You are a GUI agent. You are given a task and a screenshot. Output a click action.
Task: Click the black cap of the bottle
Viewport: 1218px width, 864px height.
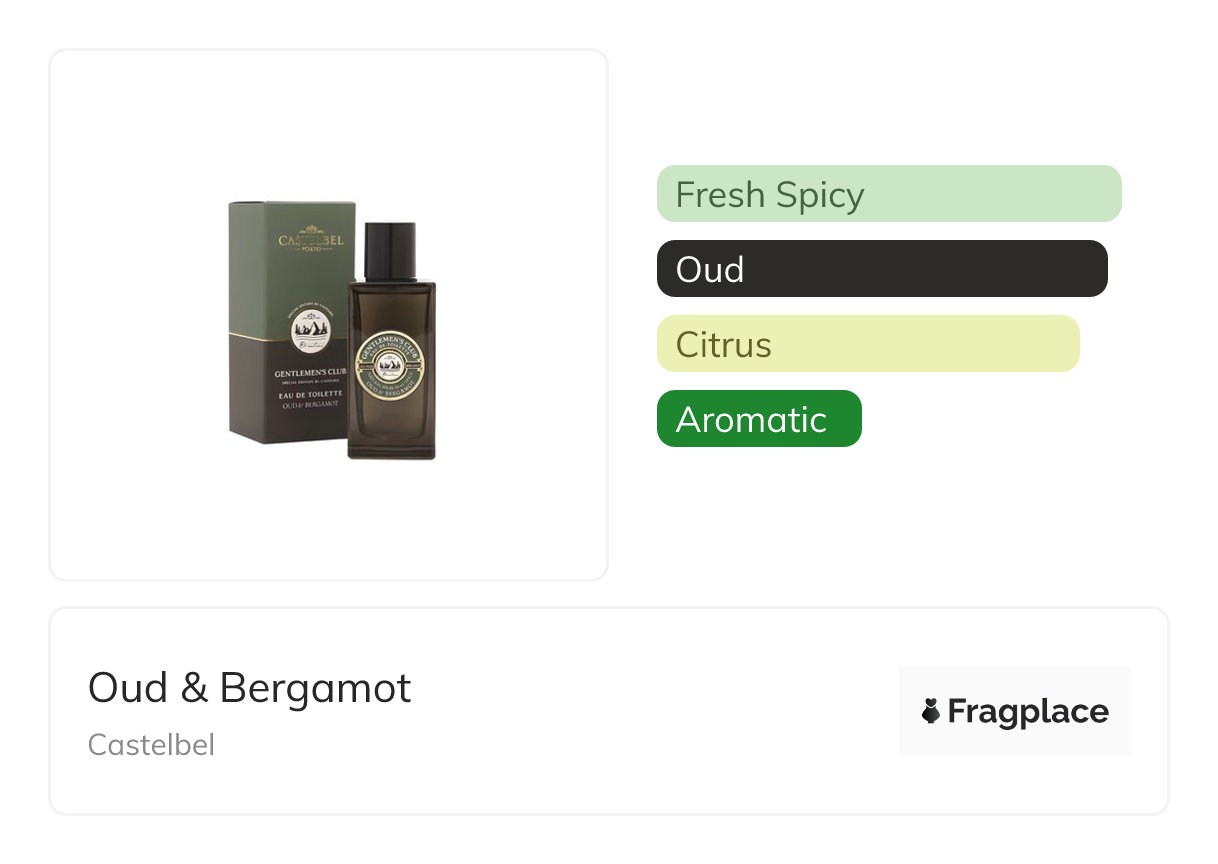click(390, 250)
